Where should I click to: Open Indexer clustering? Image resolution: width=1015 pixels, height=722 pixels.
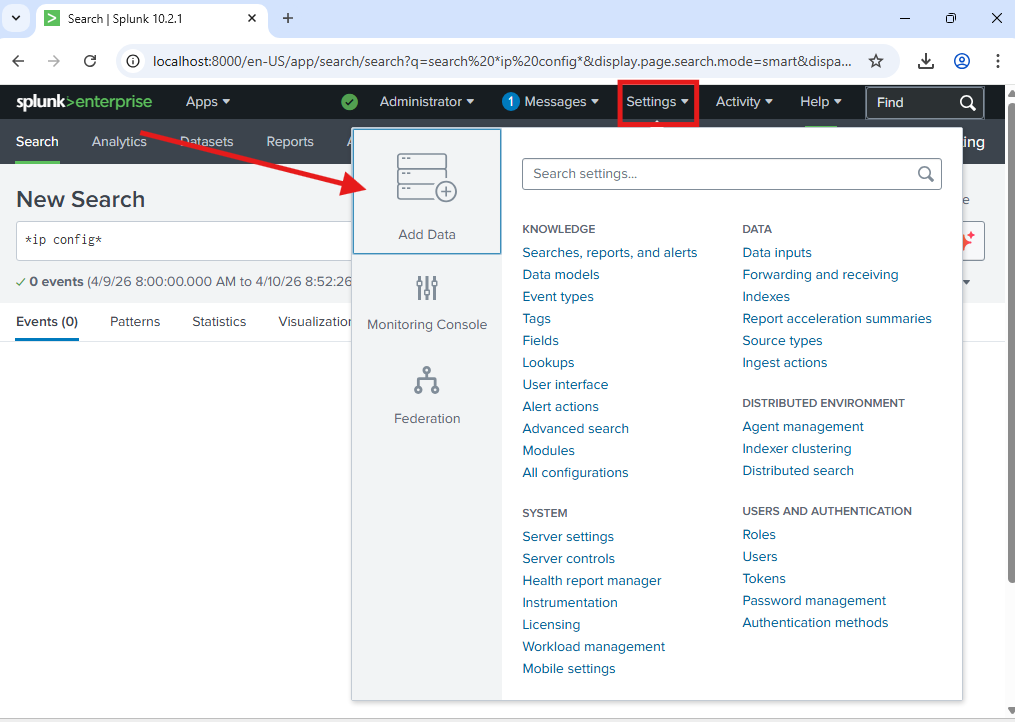797,449
